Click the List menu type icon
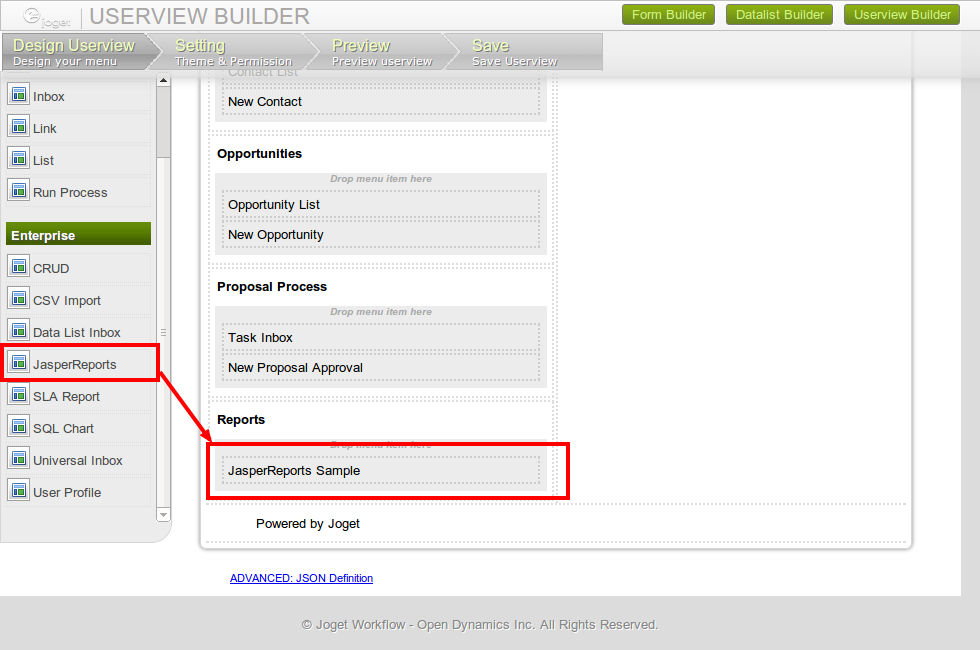Image resolution: width=980 pixels, height=650 pixels. 19,159
